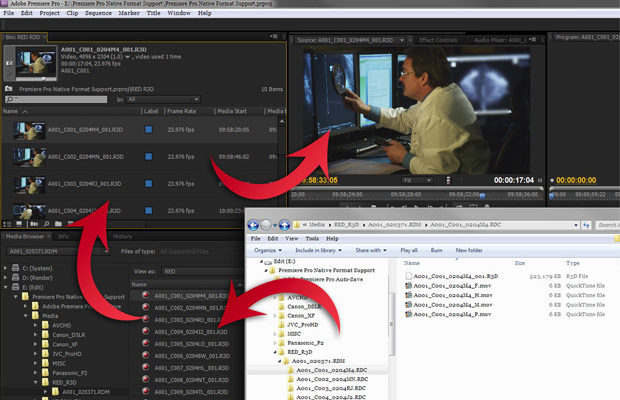
Task: Close the Media Browser tab with its x
Action: [49, 236]
